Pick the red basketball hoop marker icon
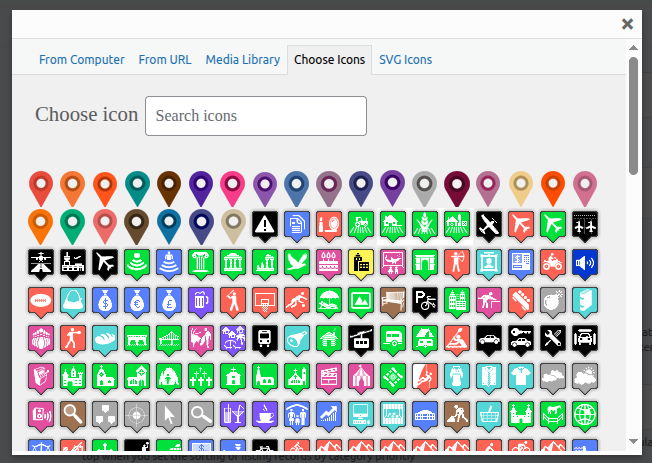 264,303
